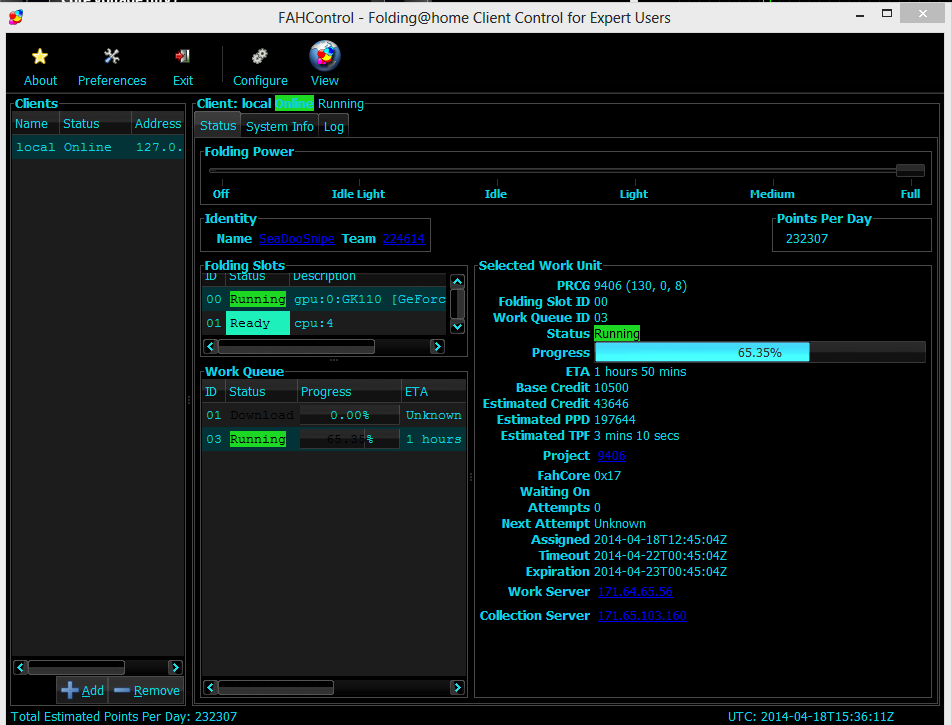Sort clients by Address column header

pyautogui.click(x=158, y=123)
